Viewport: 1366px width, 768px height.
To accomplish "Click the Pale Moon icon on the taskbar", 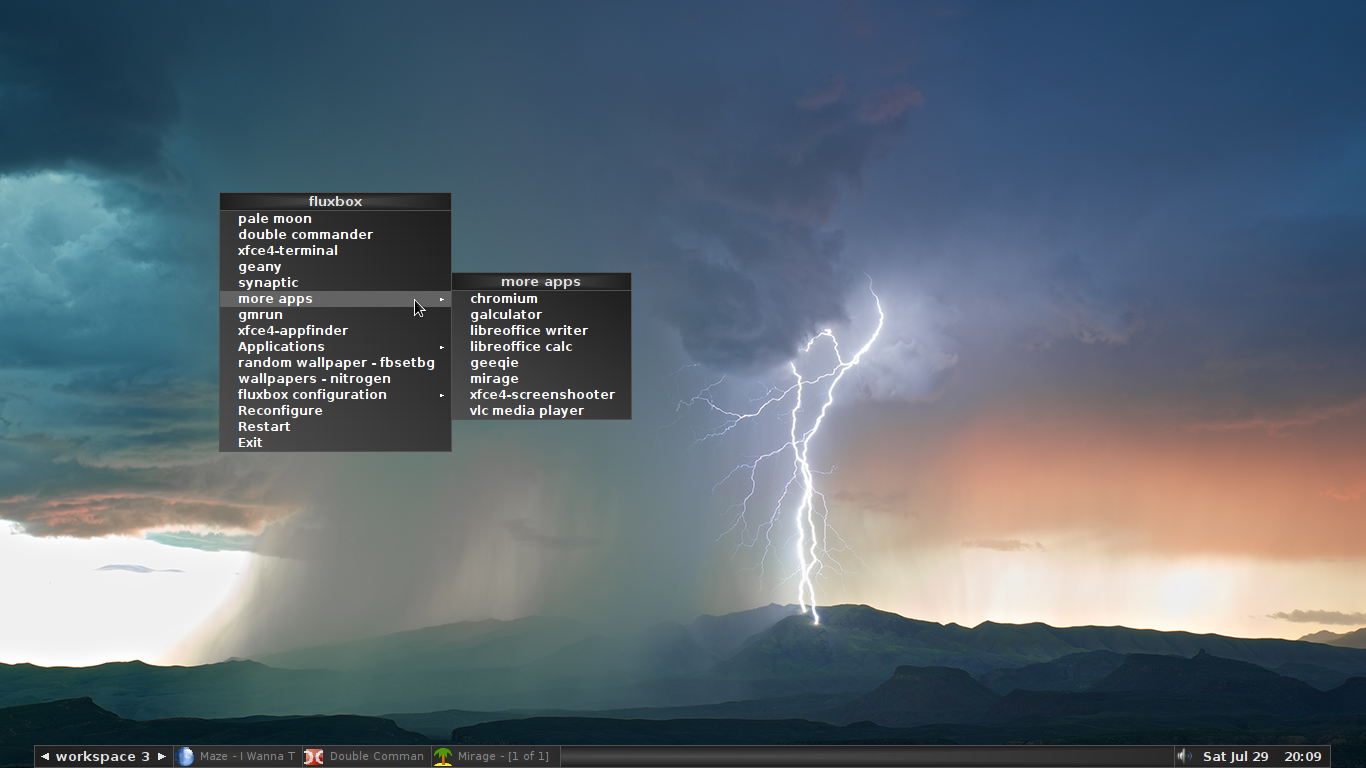I will (x=186, y=756).
